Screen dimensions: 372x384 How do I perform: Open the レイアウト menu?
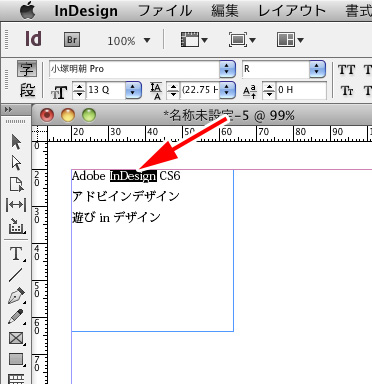tap(292, 11)
